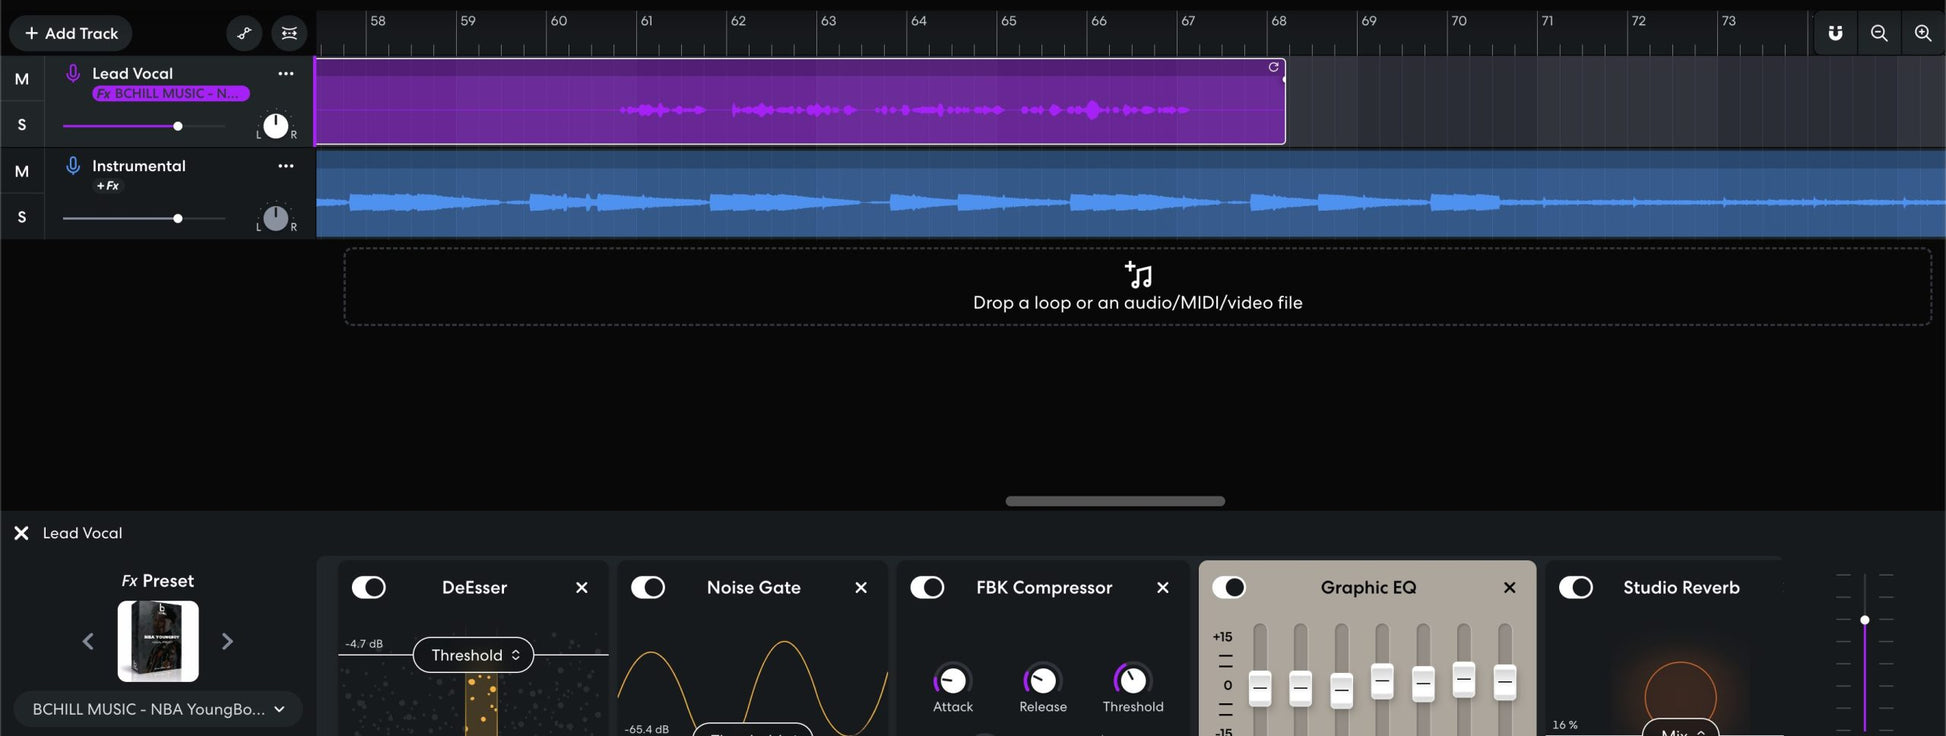
Task: Click the loop icon on the vocal clip
Action: [x=1273, y=67]
